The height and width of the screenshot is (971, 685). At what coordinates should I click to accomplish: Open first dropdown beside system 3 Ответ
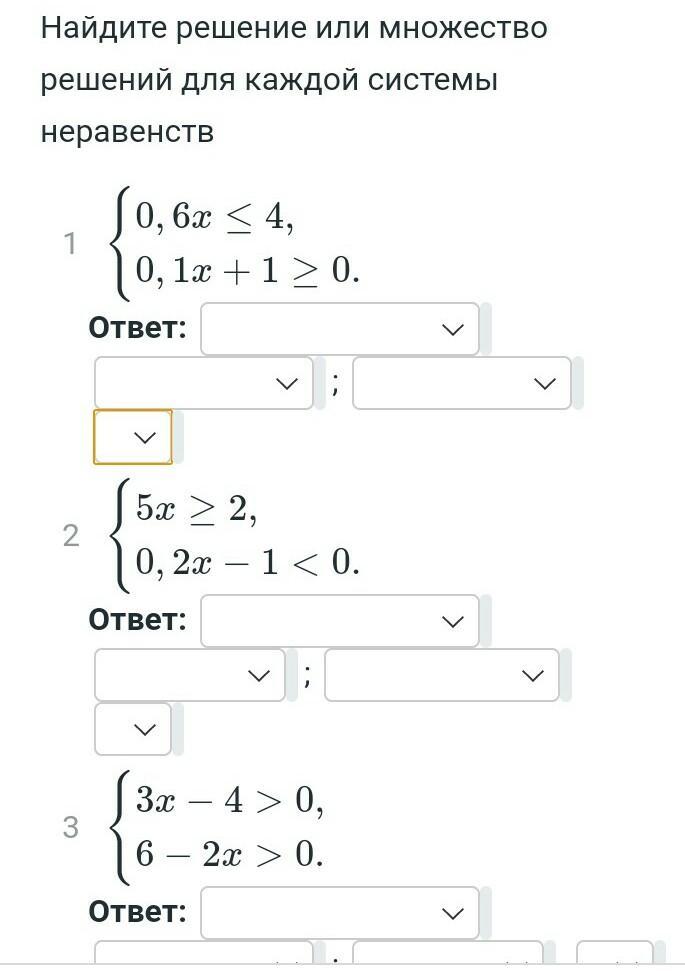[339, 913]
